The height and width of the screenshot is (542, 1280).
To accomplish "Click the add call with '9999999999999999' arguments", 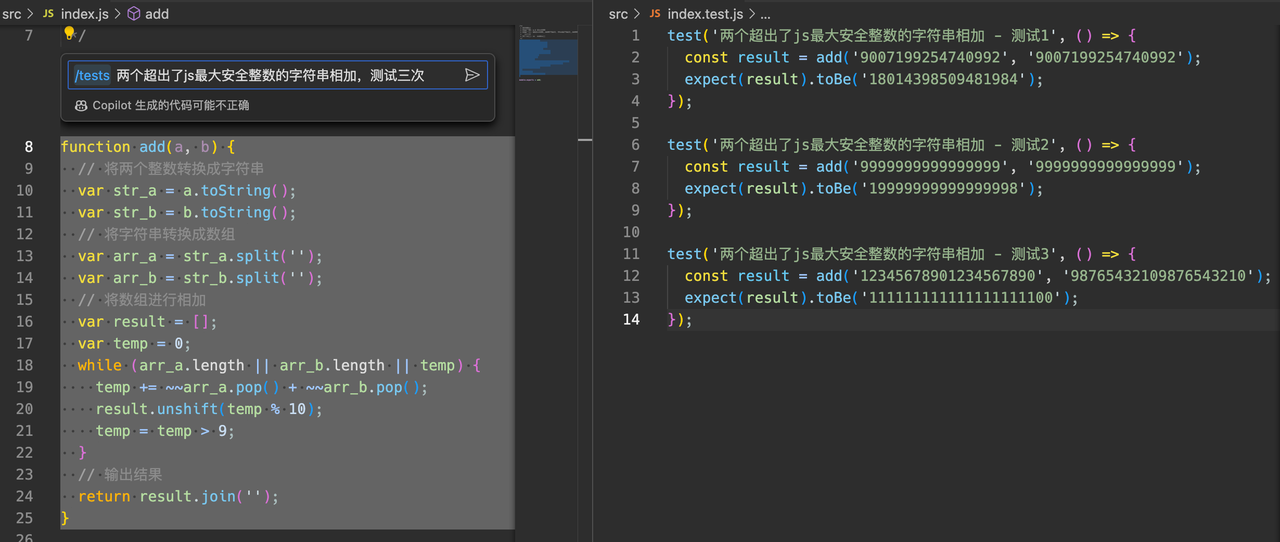I will [x=943, y=167].
